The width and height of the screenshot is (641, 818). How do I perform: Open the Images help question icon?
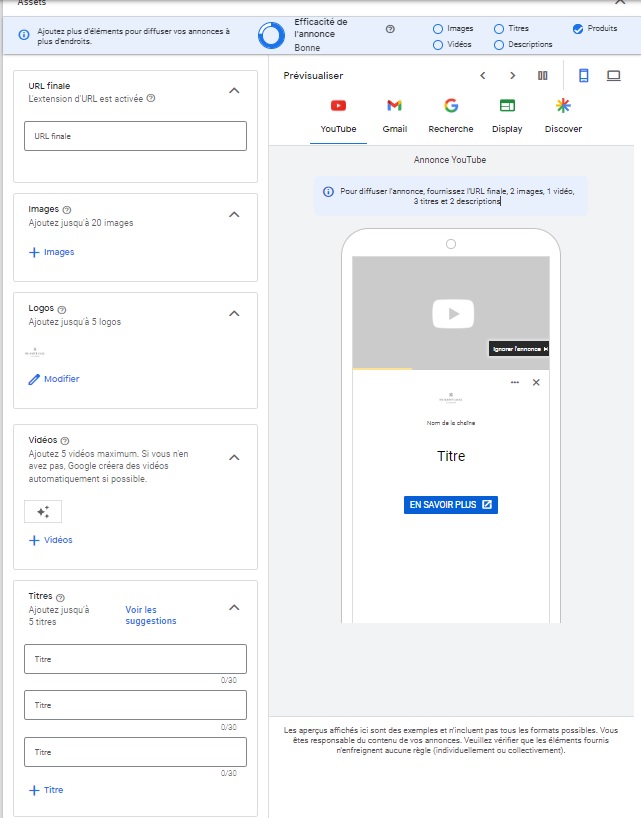(x=67, y=210)
